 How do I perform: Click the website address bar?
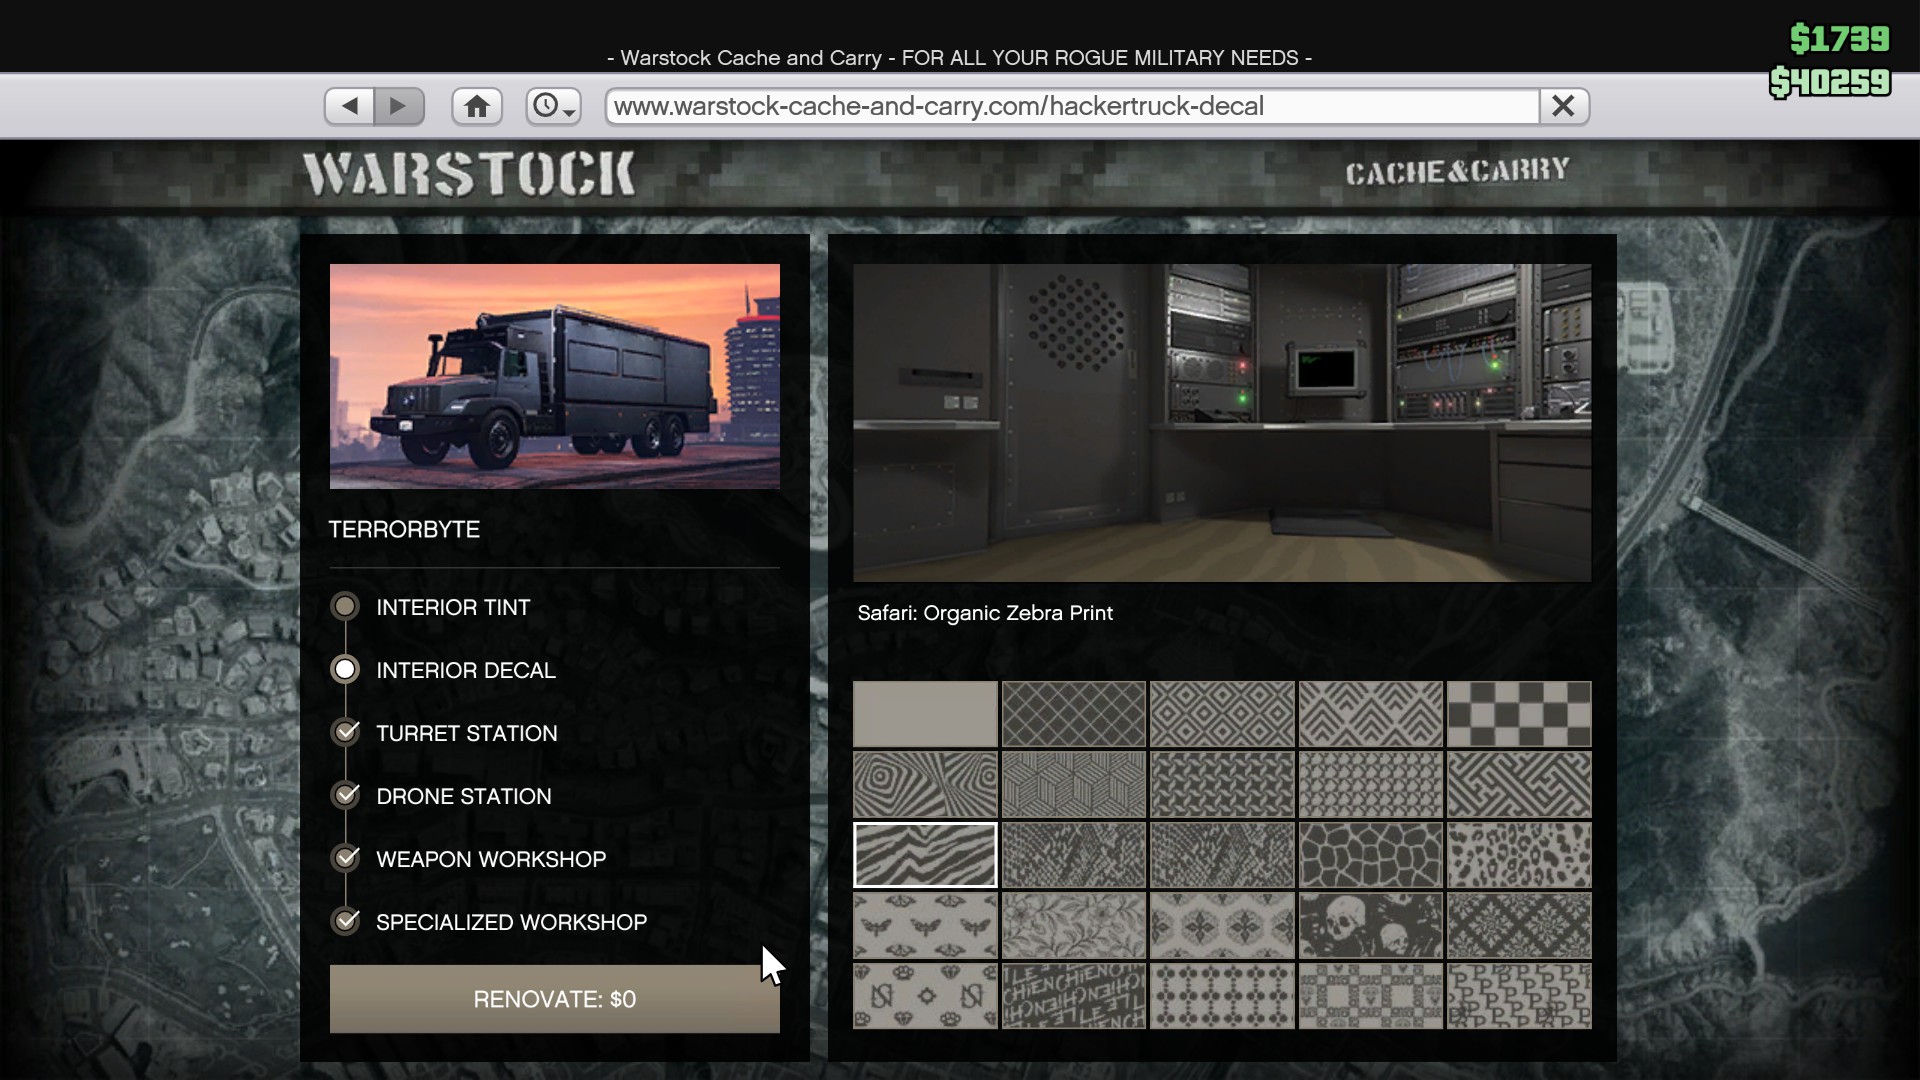(x=1070, y=106)
